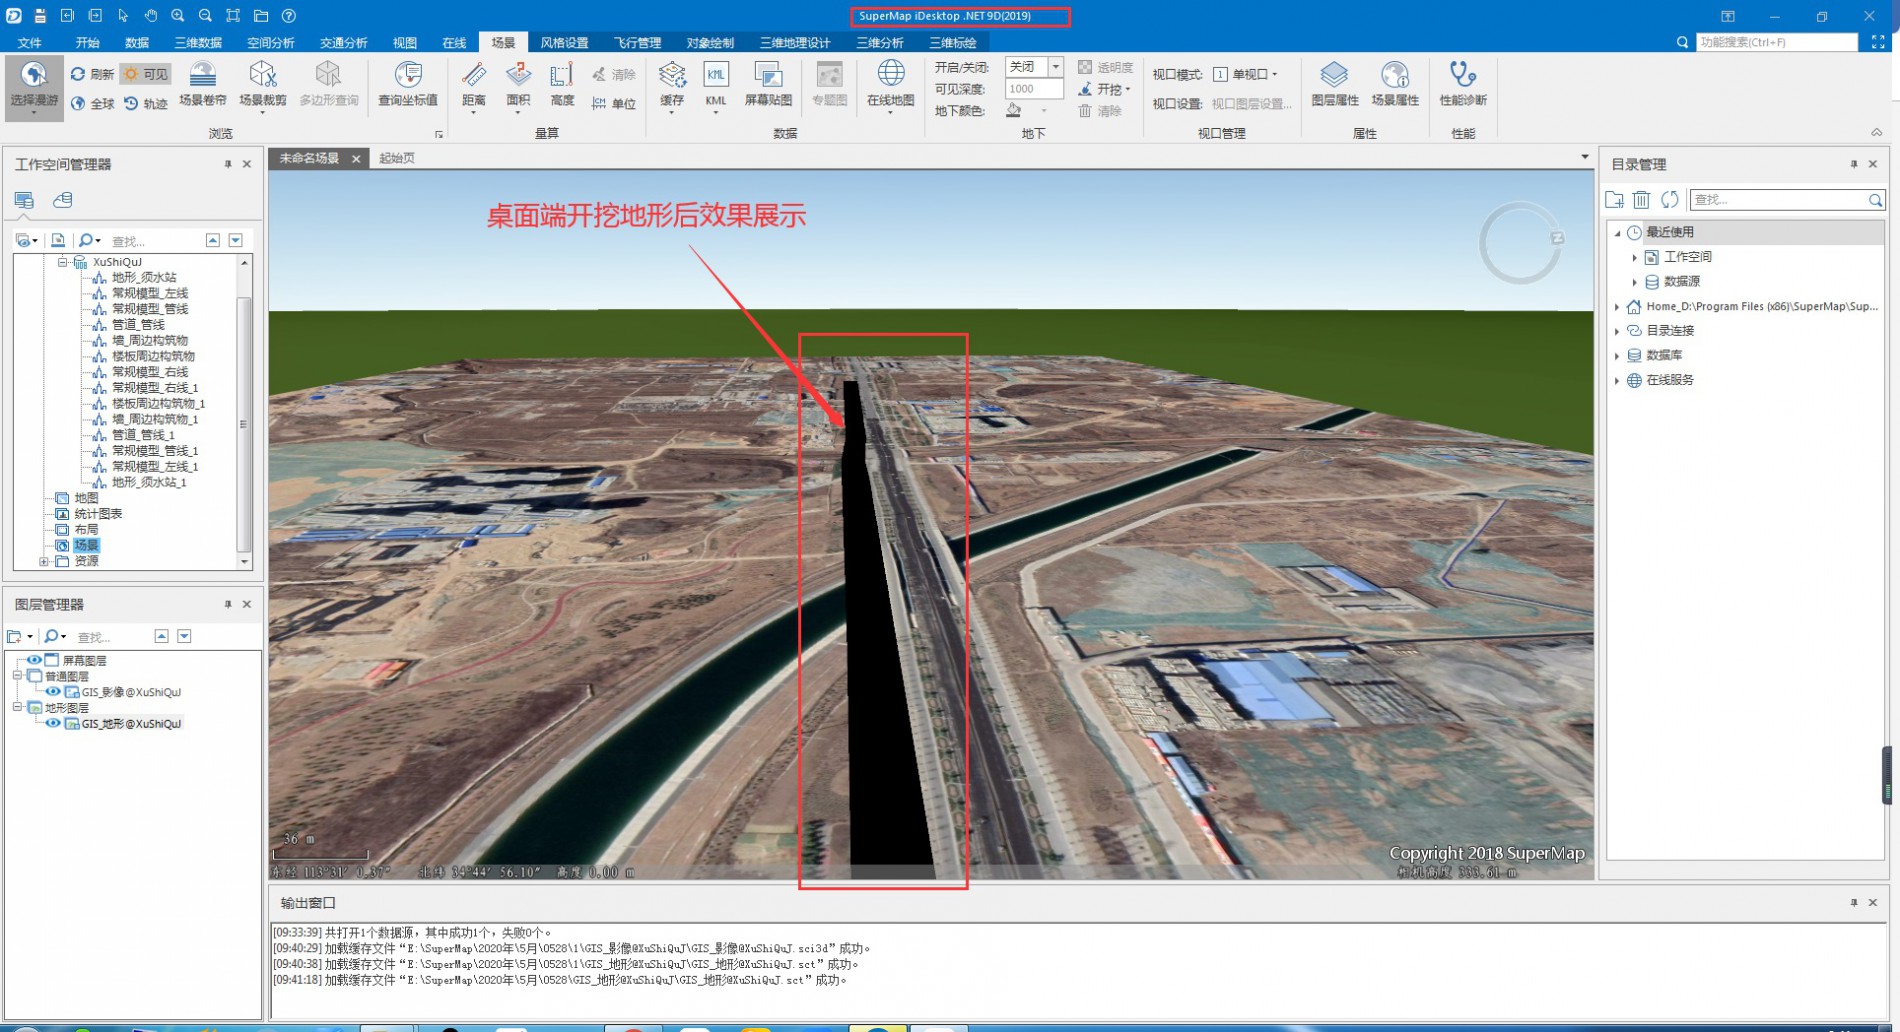The height and width of the screenshot is (1032, 1900).
Task: Collapse the ribbon with the chevron
Action: 1876,133
